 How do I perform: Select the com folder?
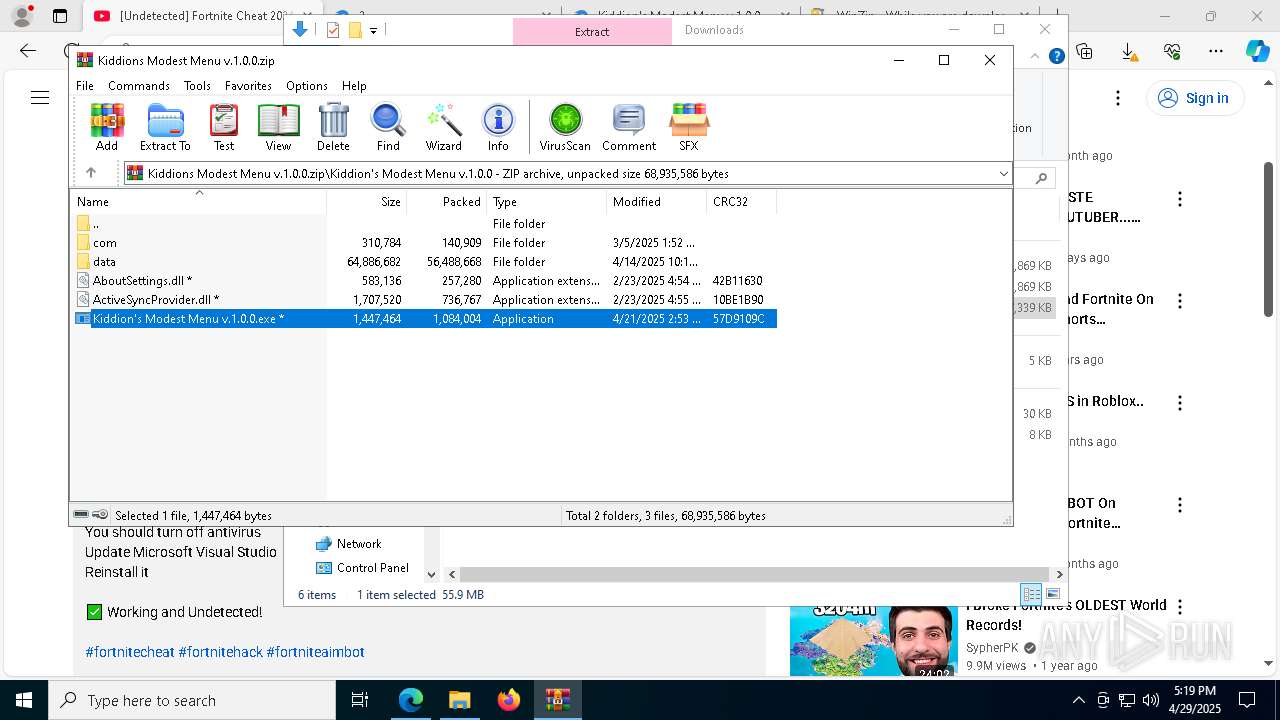coord(423,243)
